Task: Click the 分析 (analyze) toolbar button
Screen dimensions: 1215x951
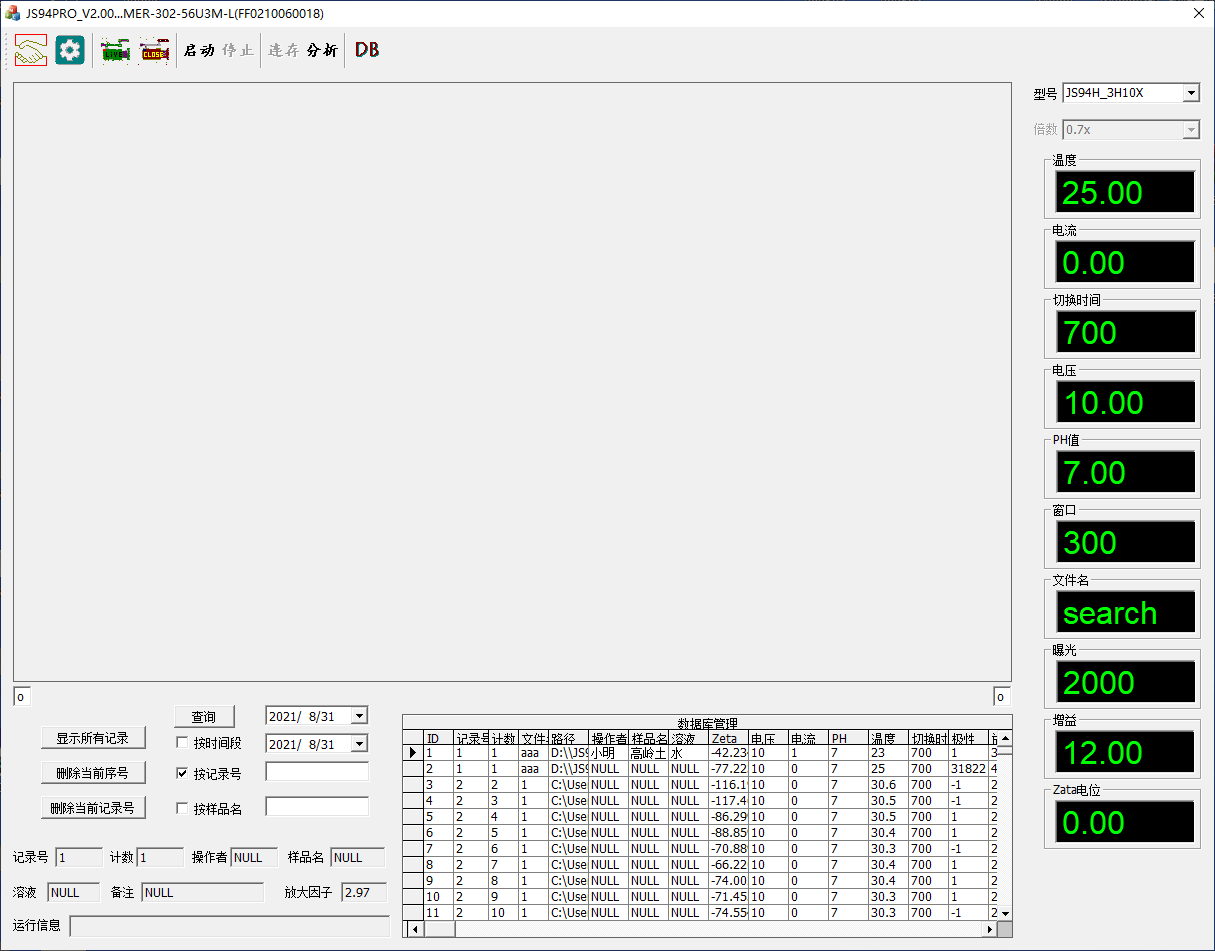Action: 322,51
